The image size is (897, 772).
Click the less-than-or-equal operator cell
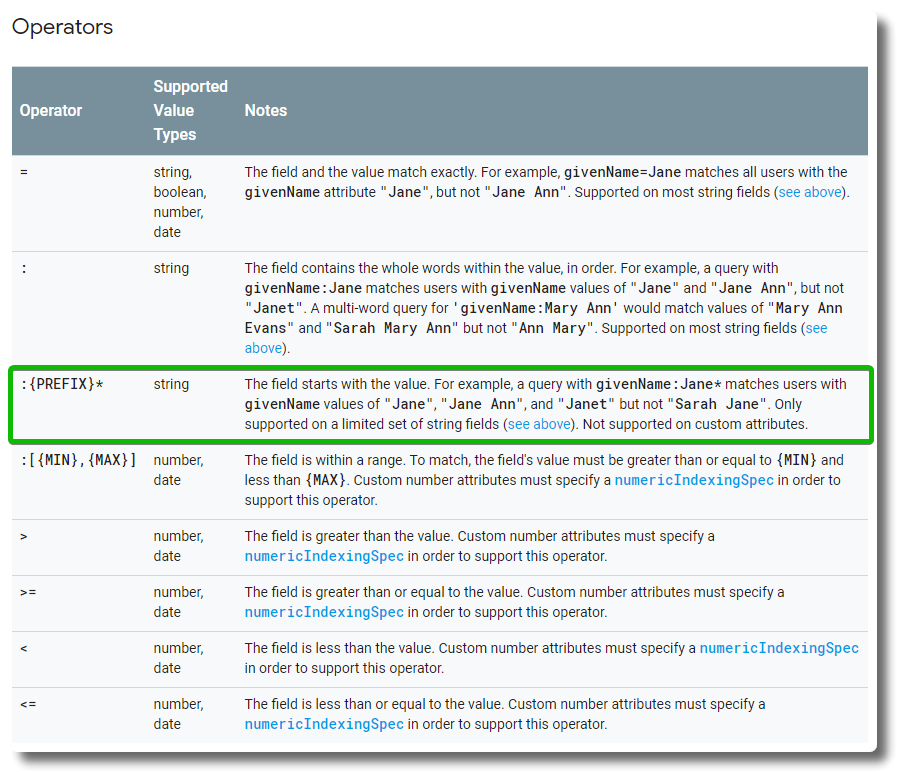28,703
